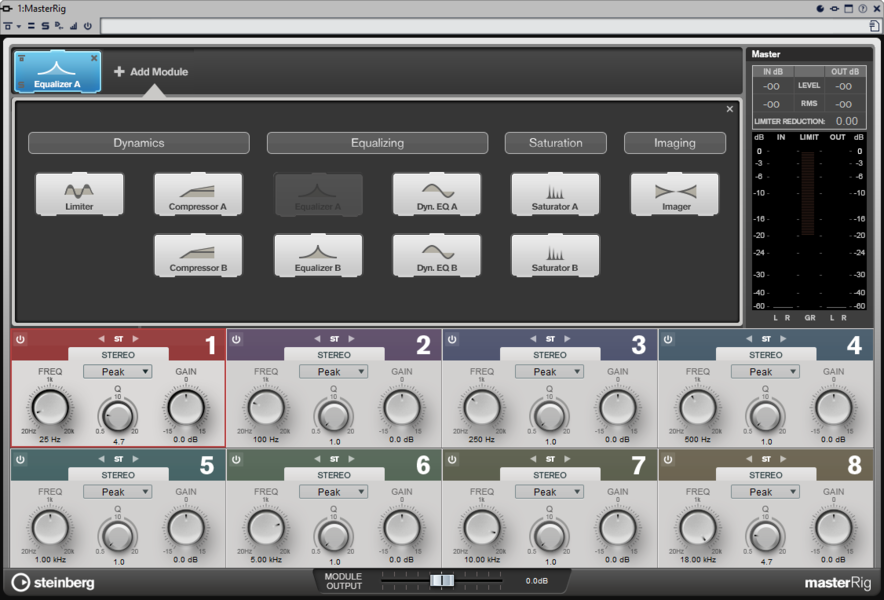Image resolution: width=884 pixels, height=600 pixels.
Task: Click band 1 FREQ knob set to 25 Hz
Action: [x=50, y=408]
